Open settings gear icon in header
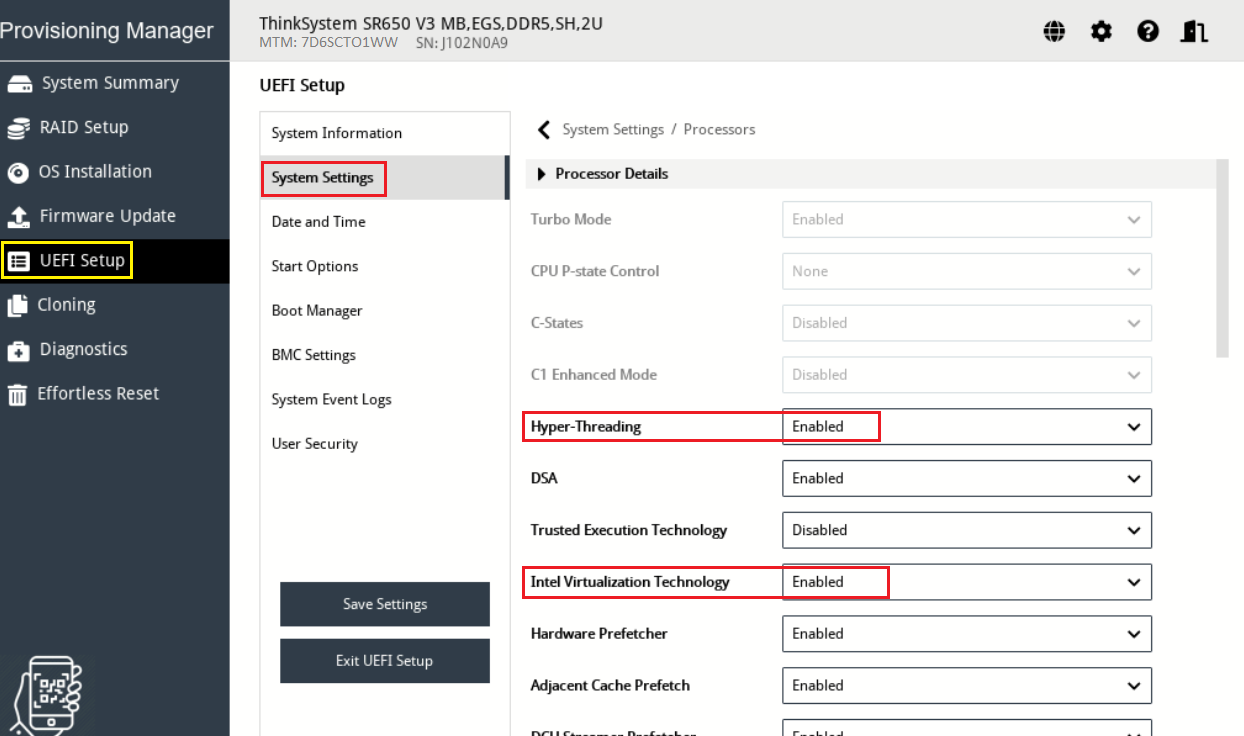 (x=1101, y=32)
